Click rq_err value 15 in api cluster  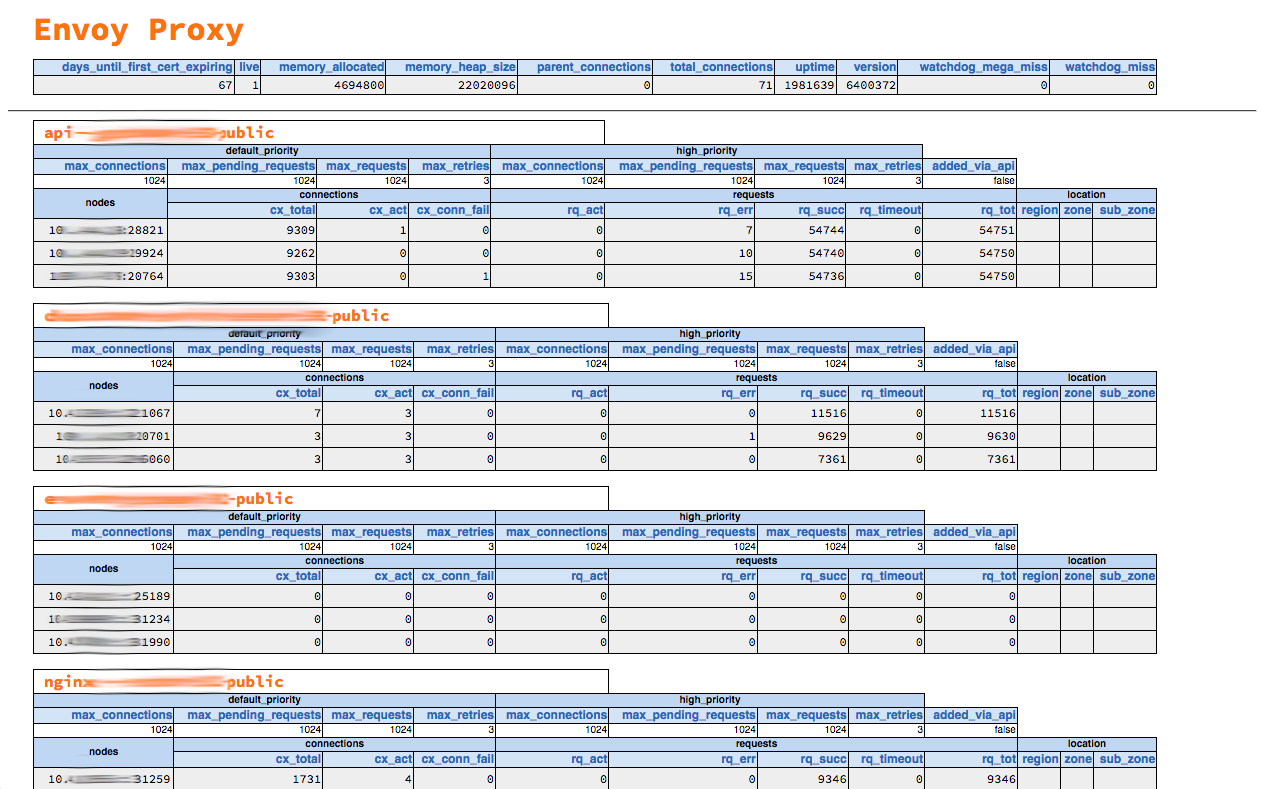(746, 276)
